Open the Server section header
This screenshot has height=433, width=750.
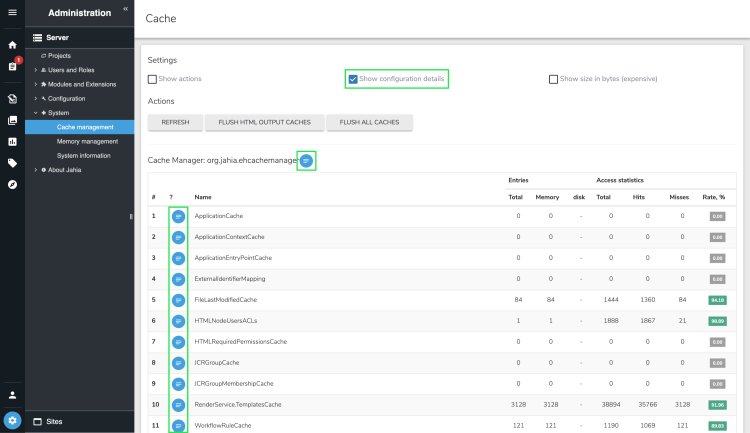pyautogui.click(x=79, y=37)
